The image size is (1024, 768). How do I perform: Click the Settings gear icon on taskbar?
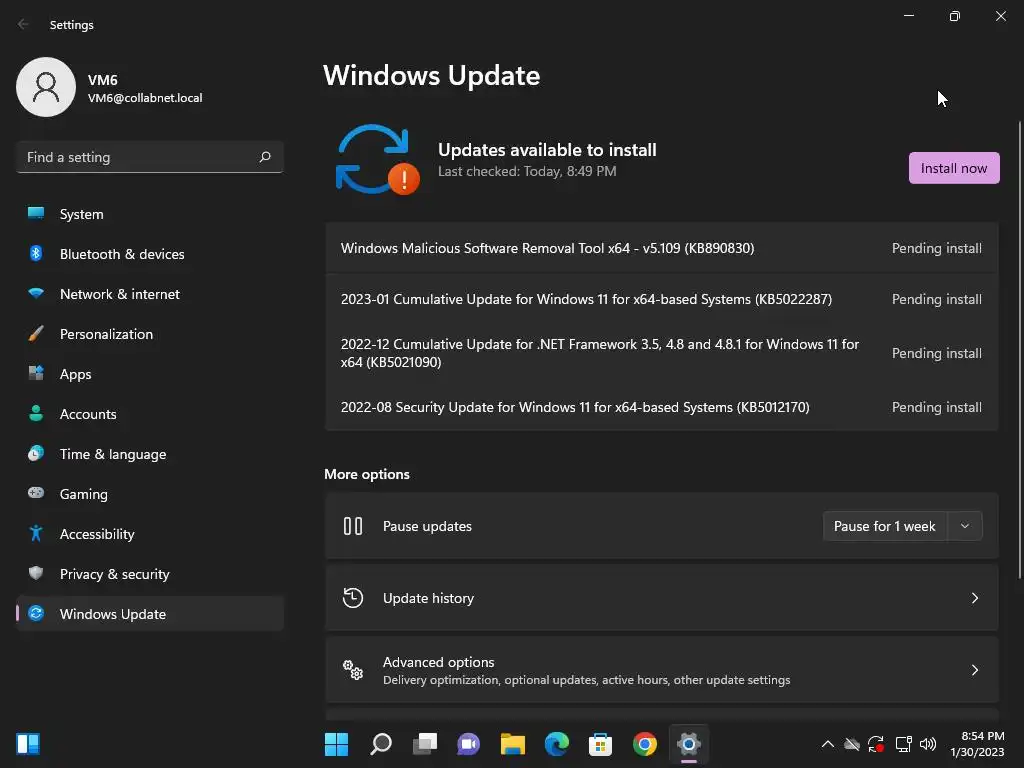(688, 744)
